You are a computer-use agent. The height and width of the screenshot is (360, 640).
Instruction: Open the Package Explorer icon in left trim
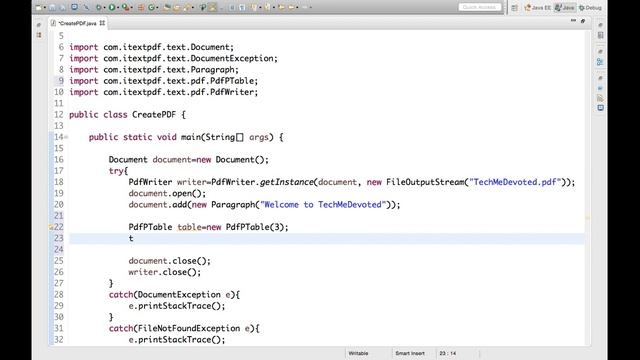[x=39, y=36]
